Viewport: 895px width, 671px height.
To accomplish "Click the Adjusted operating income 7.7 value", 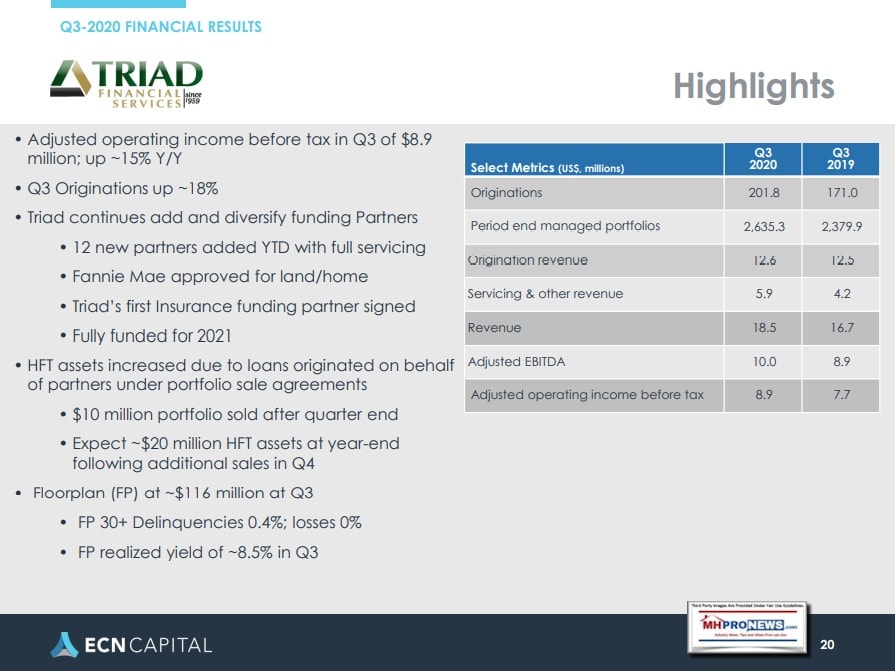I will point(841,395).
